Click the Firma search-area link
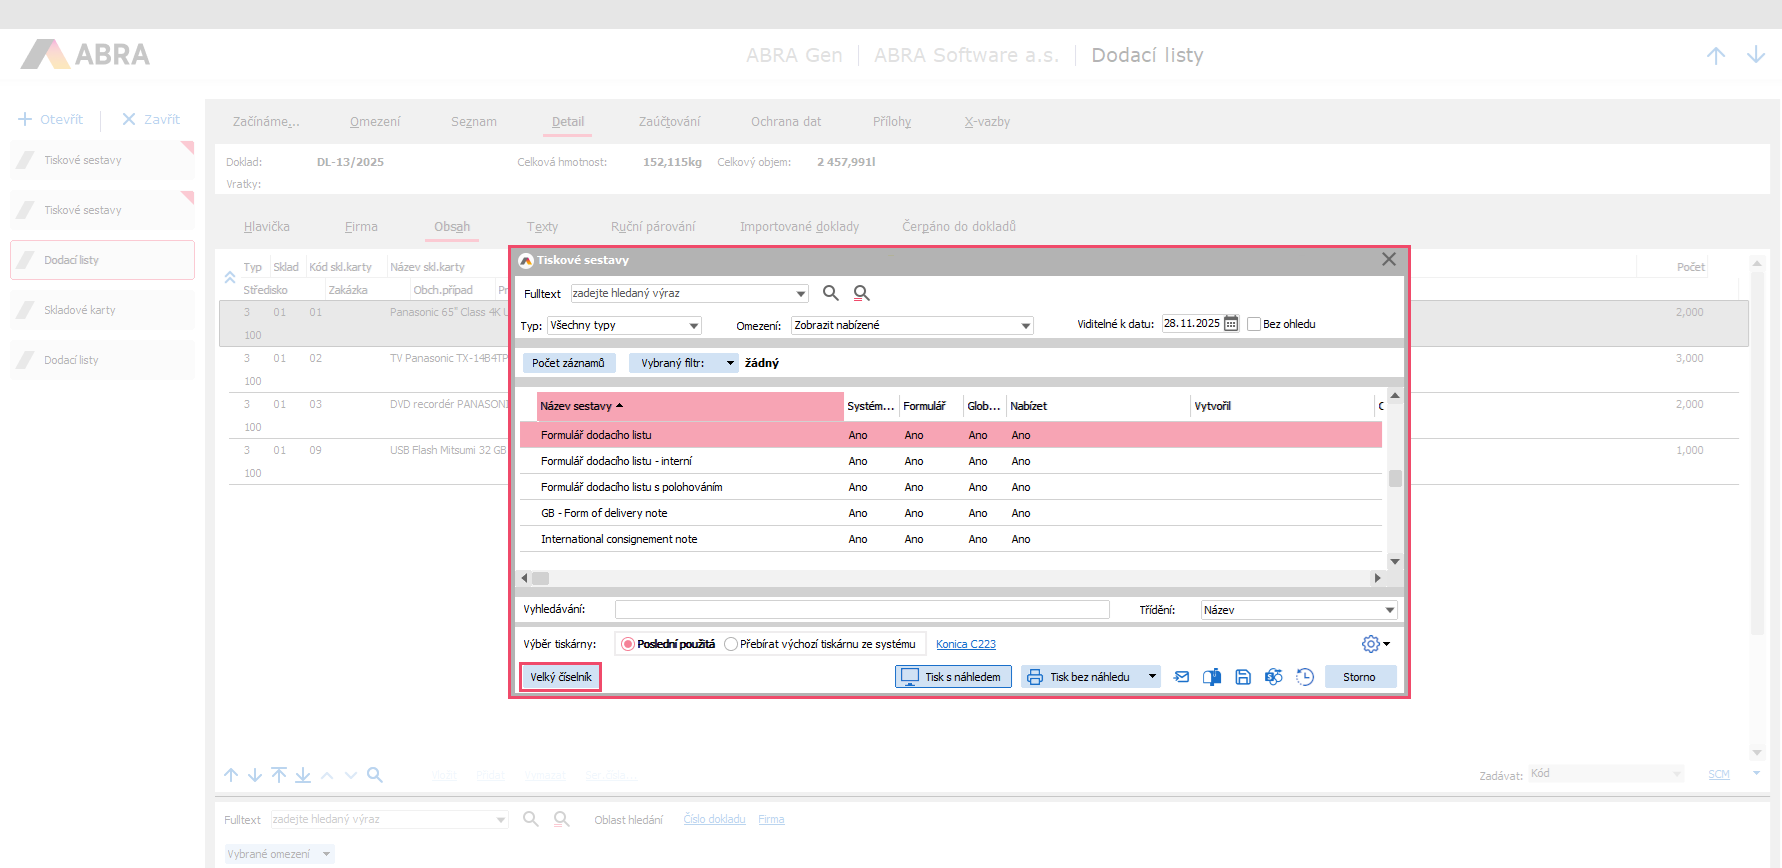 771,819
